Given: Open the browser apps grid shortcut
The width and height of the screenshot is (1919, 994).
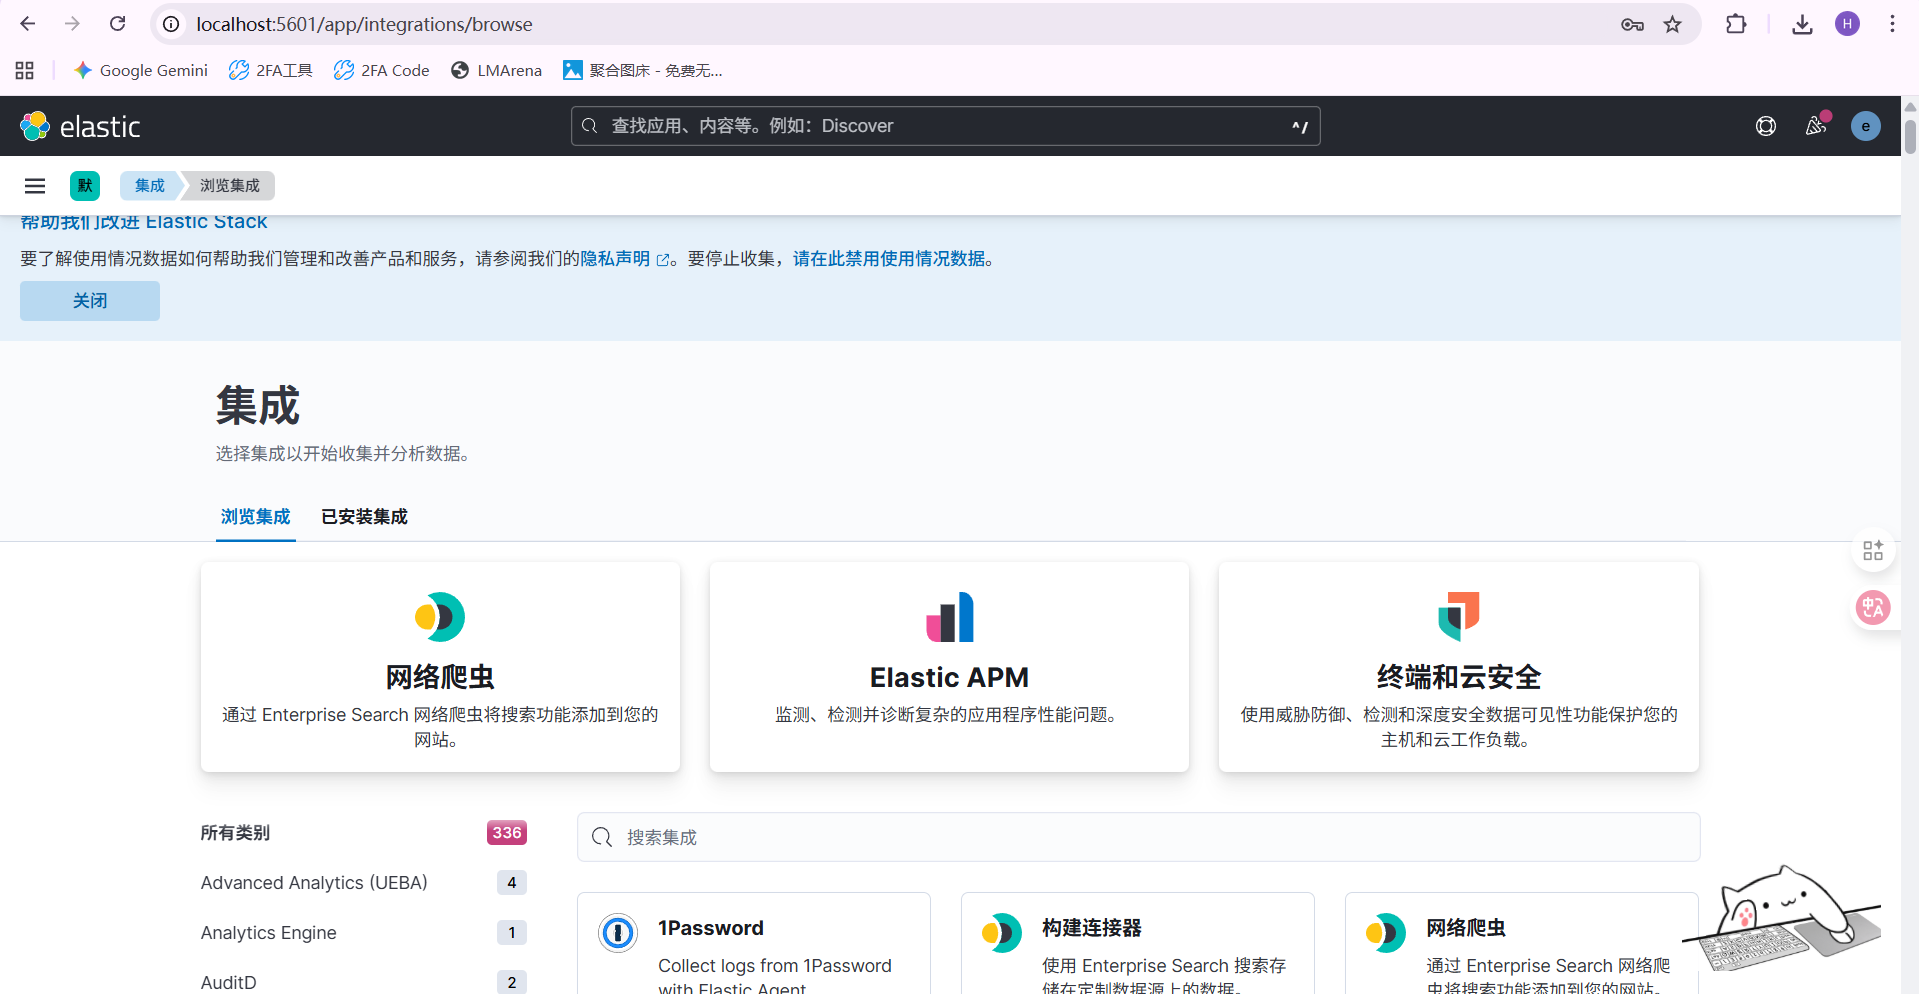Looking at the screenshot, I should coord(25,70).
